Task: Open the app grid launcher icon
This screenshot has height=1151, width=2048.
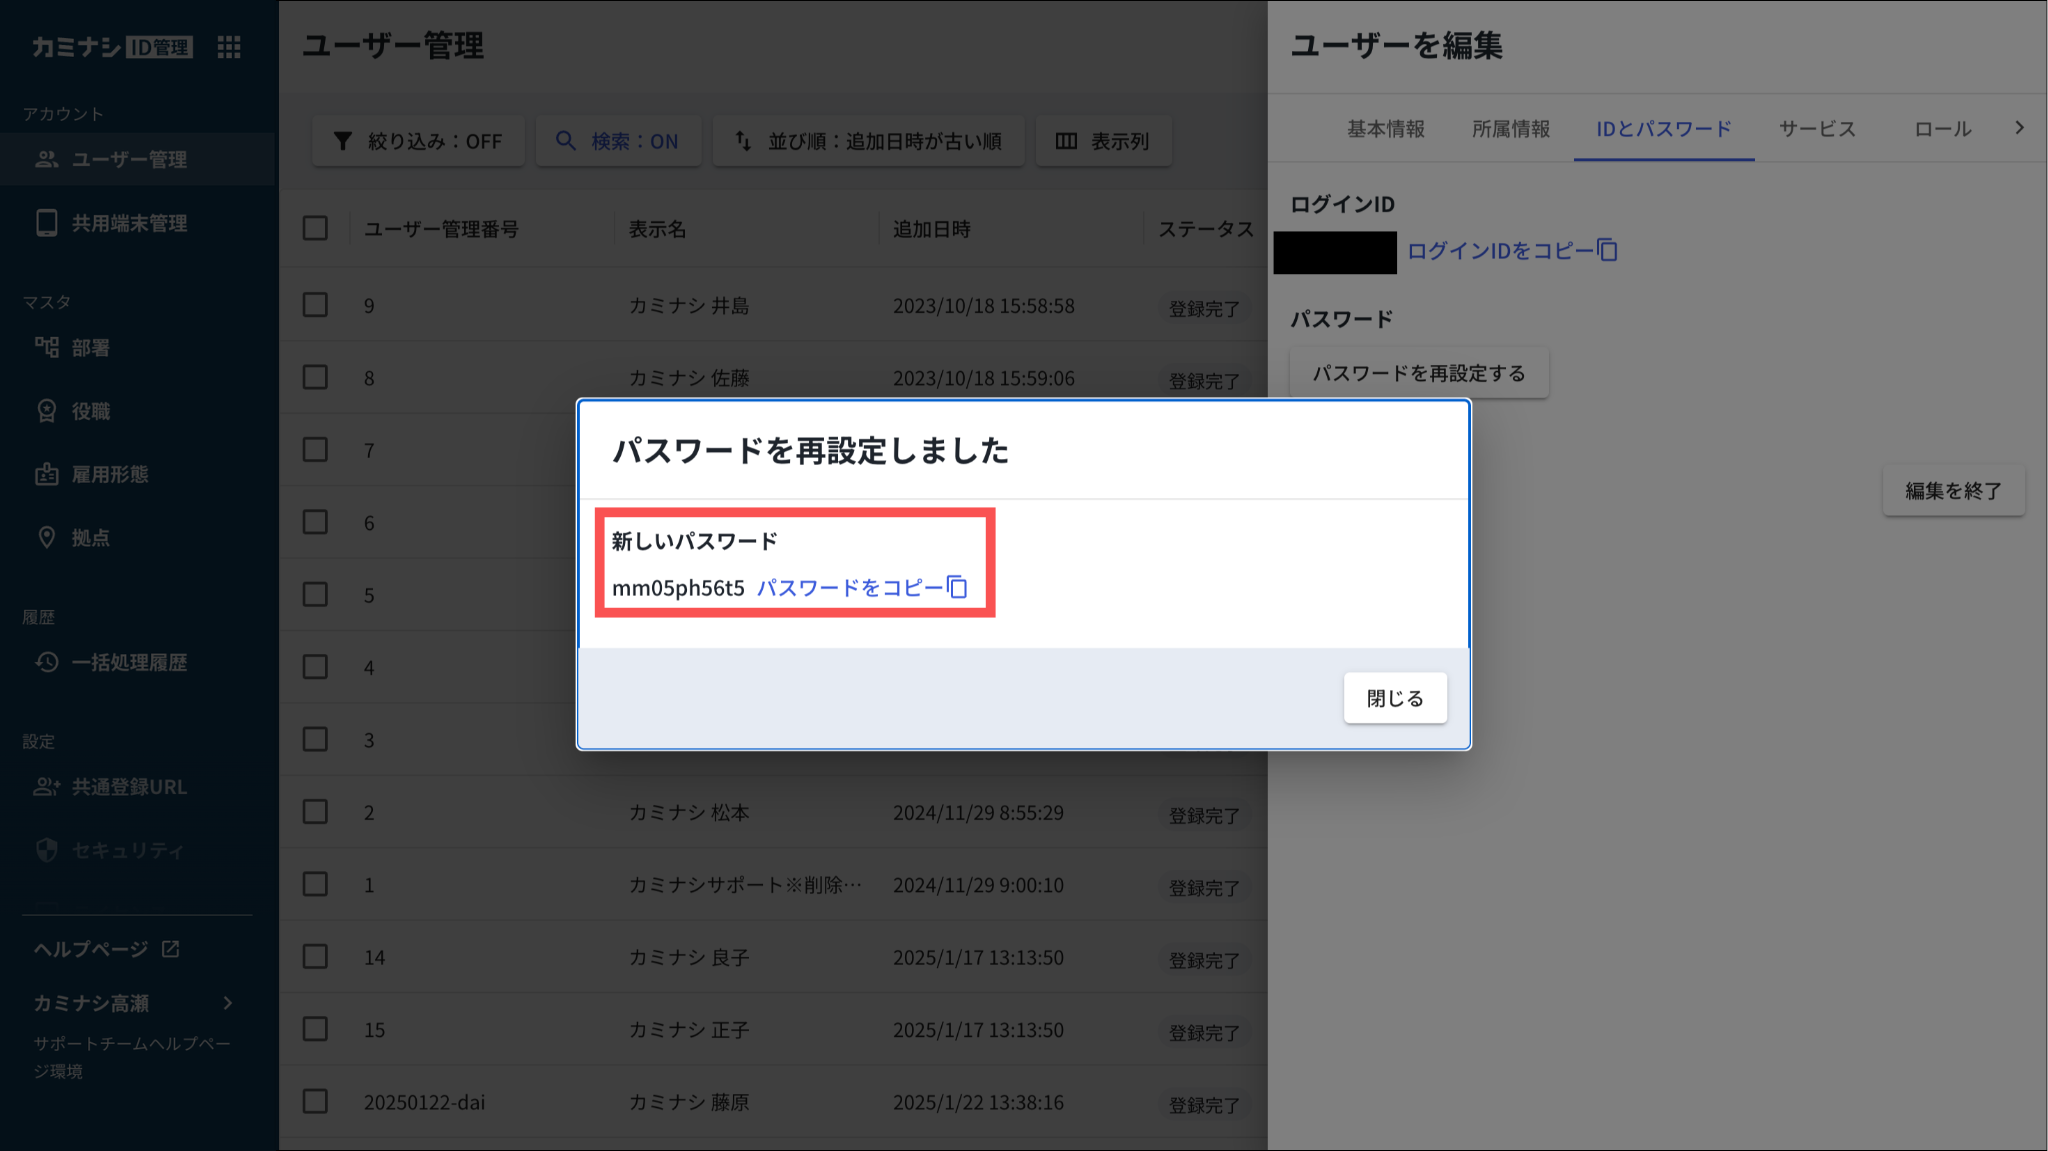Action: 229,47
